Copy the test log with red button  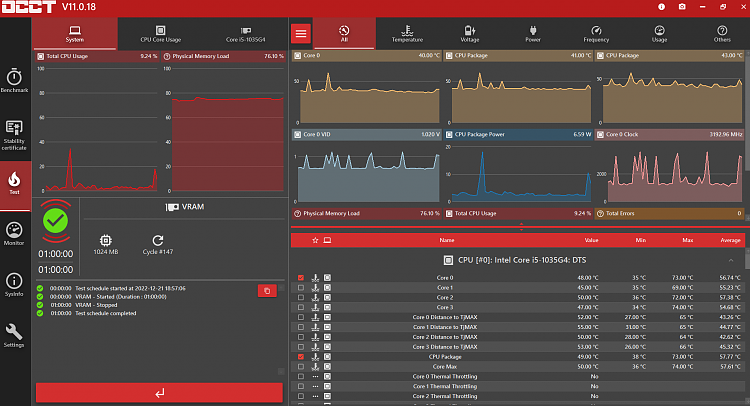pos(266,290)
